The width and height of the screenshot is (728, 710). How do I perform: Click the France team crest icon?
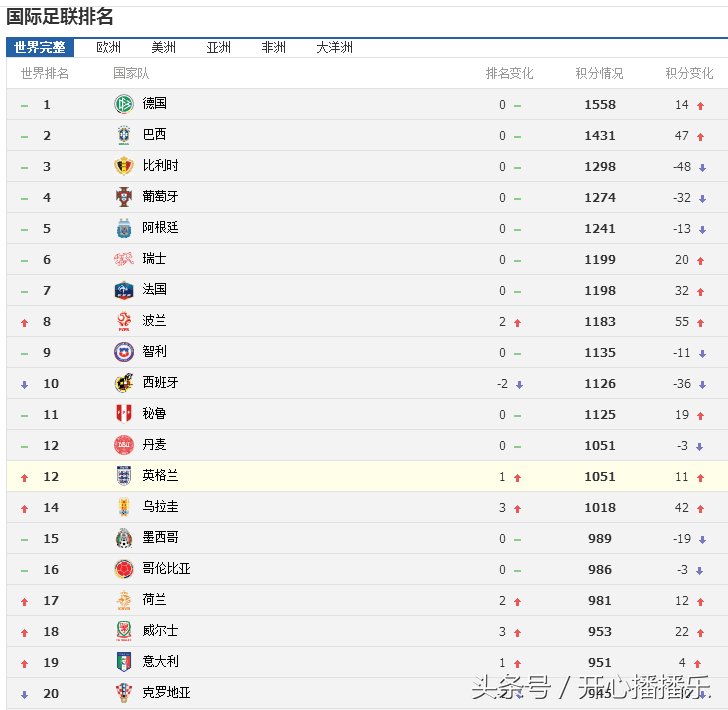pyautogui.click(x=124, y=290)
